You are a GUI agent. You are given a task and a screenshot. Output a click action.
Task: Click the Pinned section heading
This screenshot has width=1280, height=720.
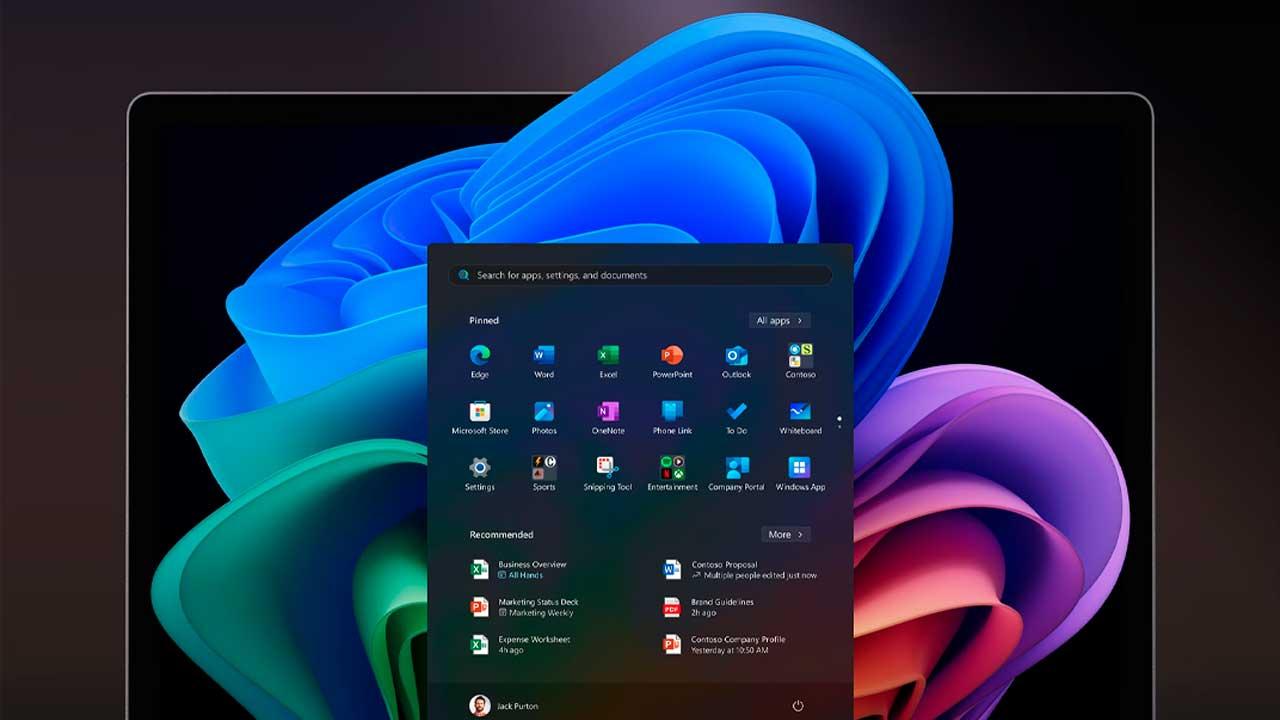coord(484,320)
